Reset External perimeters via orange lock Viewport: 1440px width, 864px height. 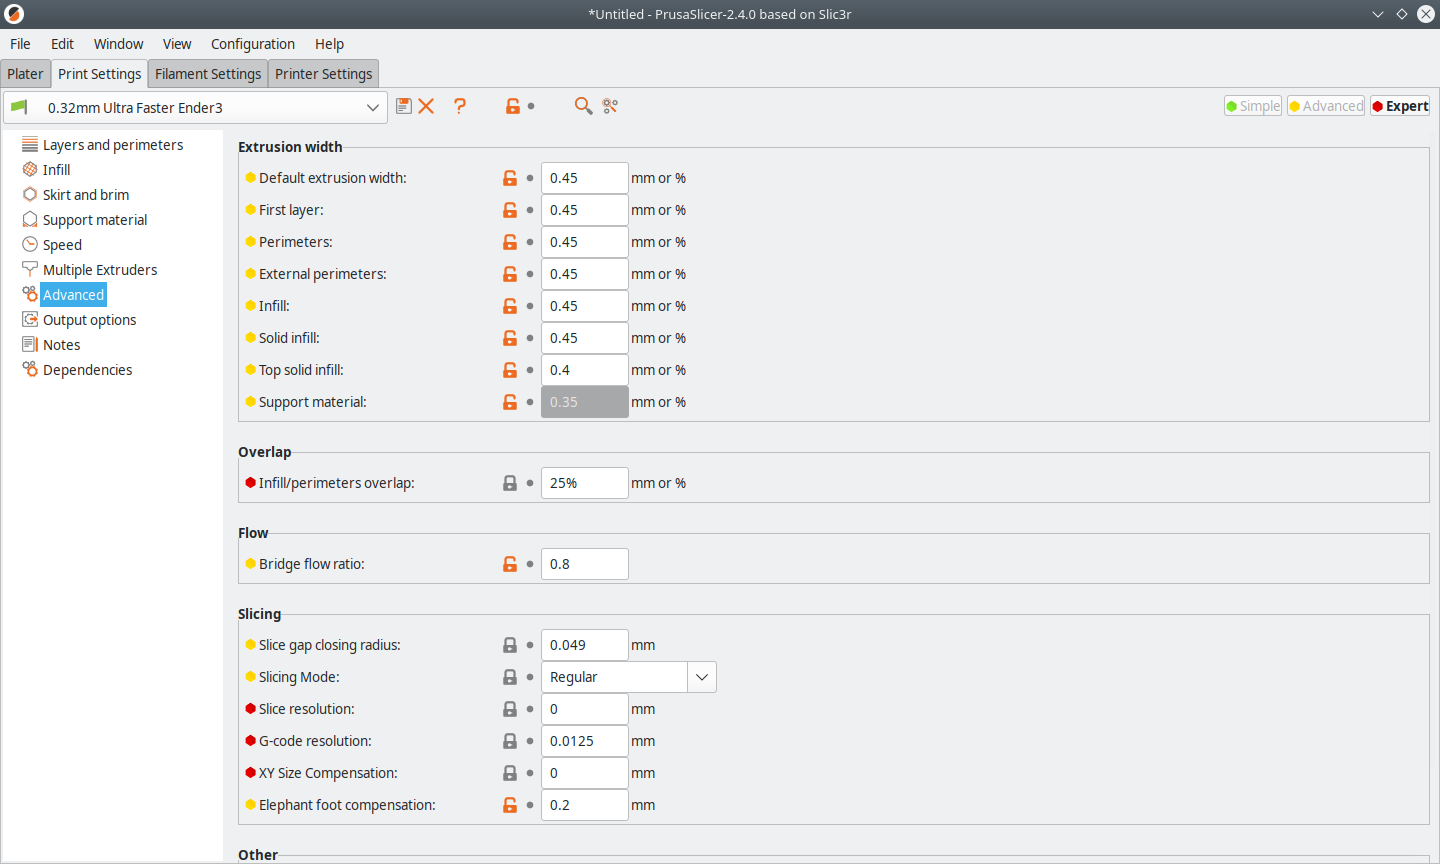point(510,274)
